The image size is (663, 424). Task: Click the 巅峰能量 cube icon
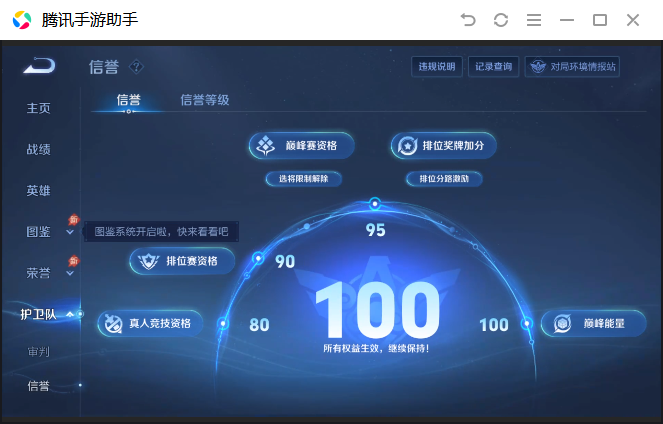tap(562, 324)
